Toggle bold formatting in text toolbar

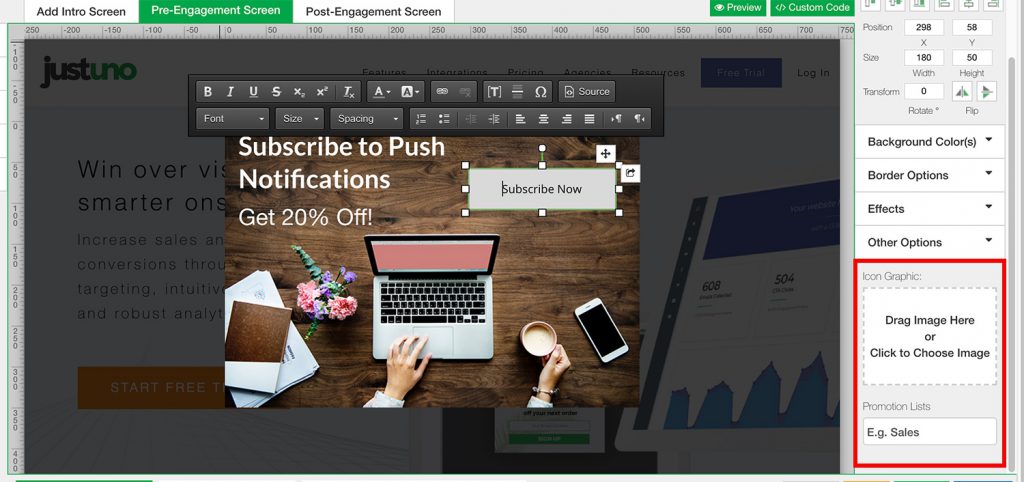208,92
